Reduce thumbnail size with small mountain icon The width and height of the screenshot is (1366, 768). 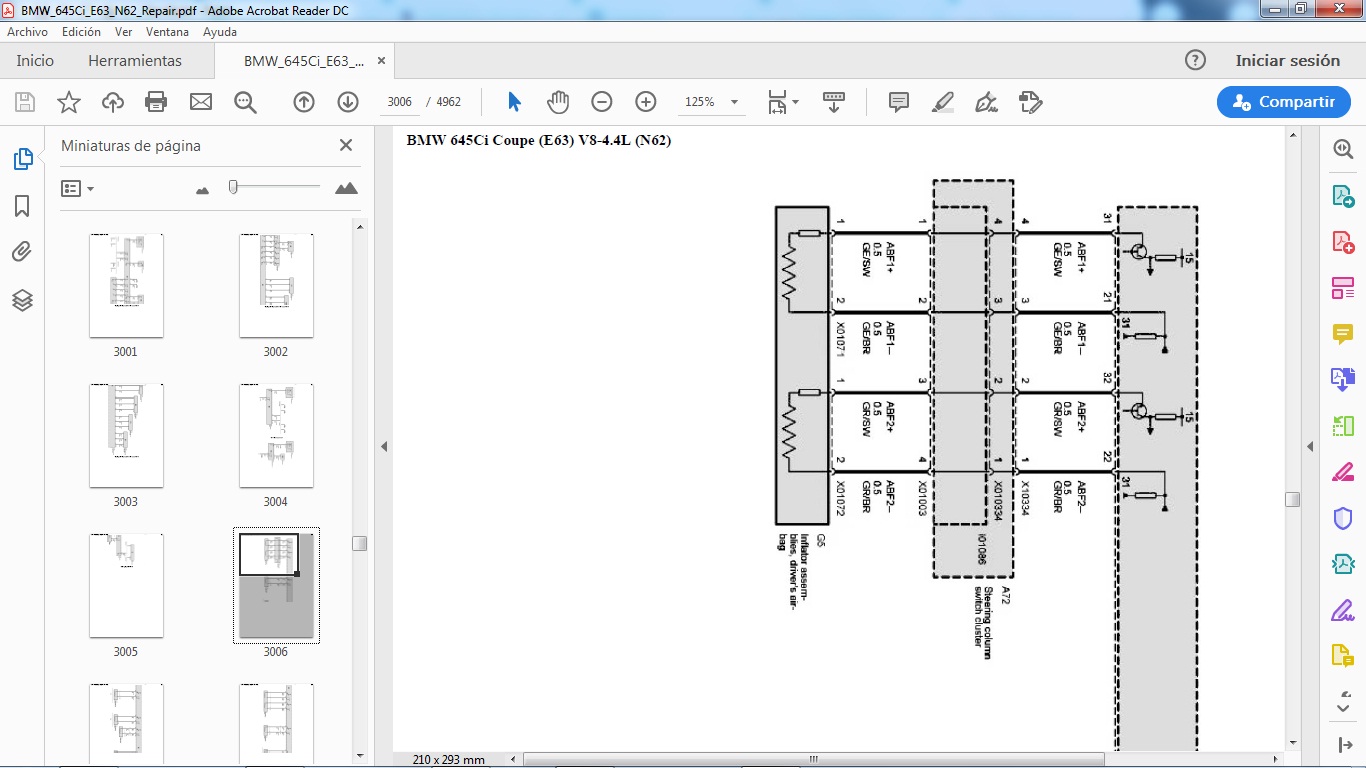pos(203,189)
